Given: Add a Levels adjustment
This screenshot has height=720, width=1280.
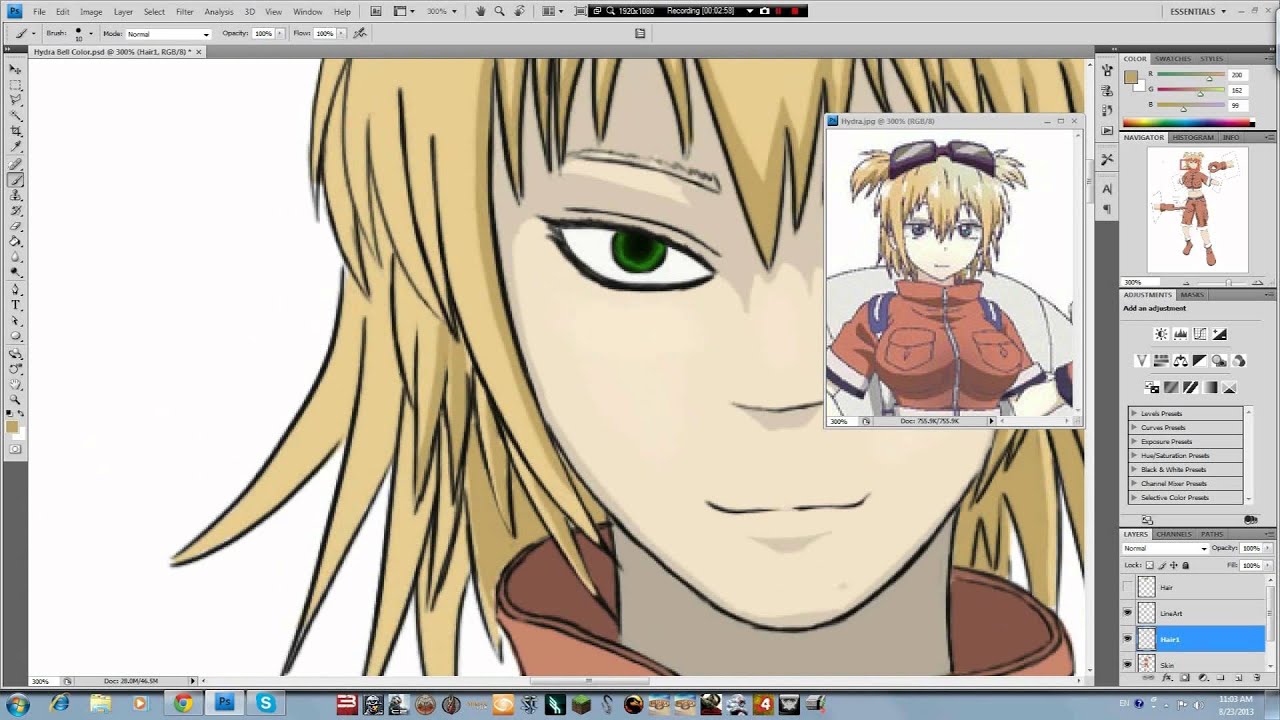Looking at the screenshot, I should [1180, 334].
